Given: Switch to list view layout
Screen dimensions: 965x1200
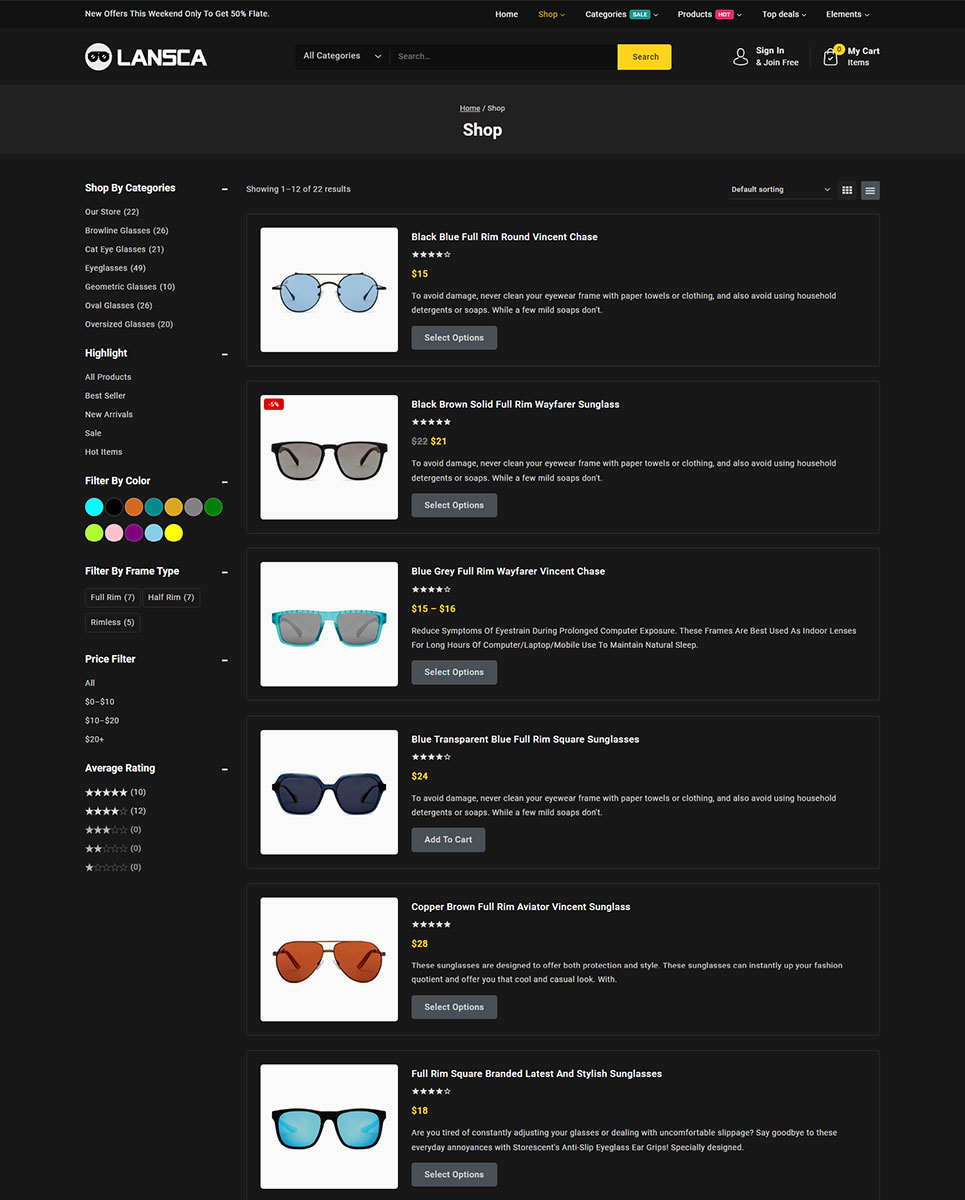Looking at the screenshot, I should [x=870, y=190].
